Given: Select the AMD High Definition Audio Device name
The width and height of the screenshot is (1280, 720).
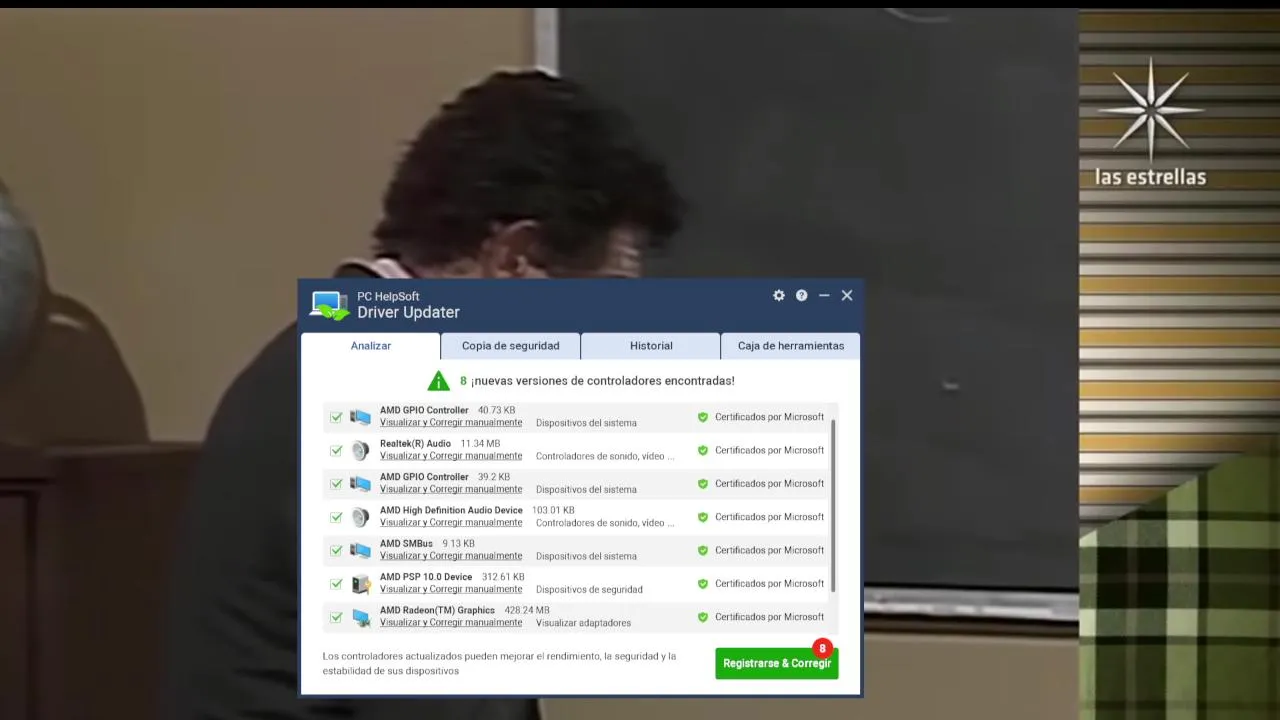Looking at the screenshot, I should [x=451, y=510].
